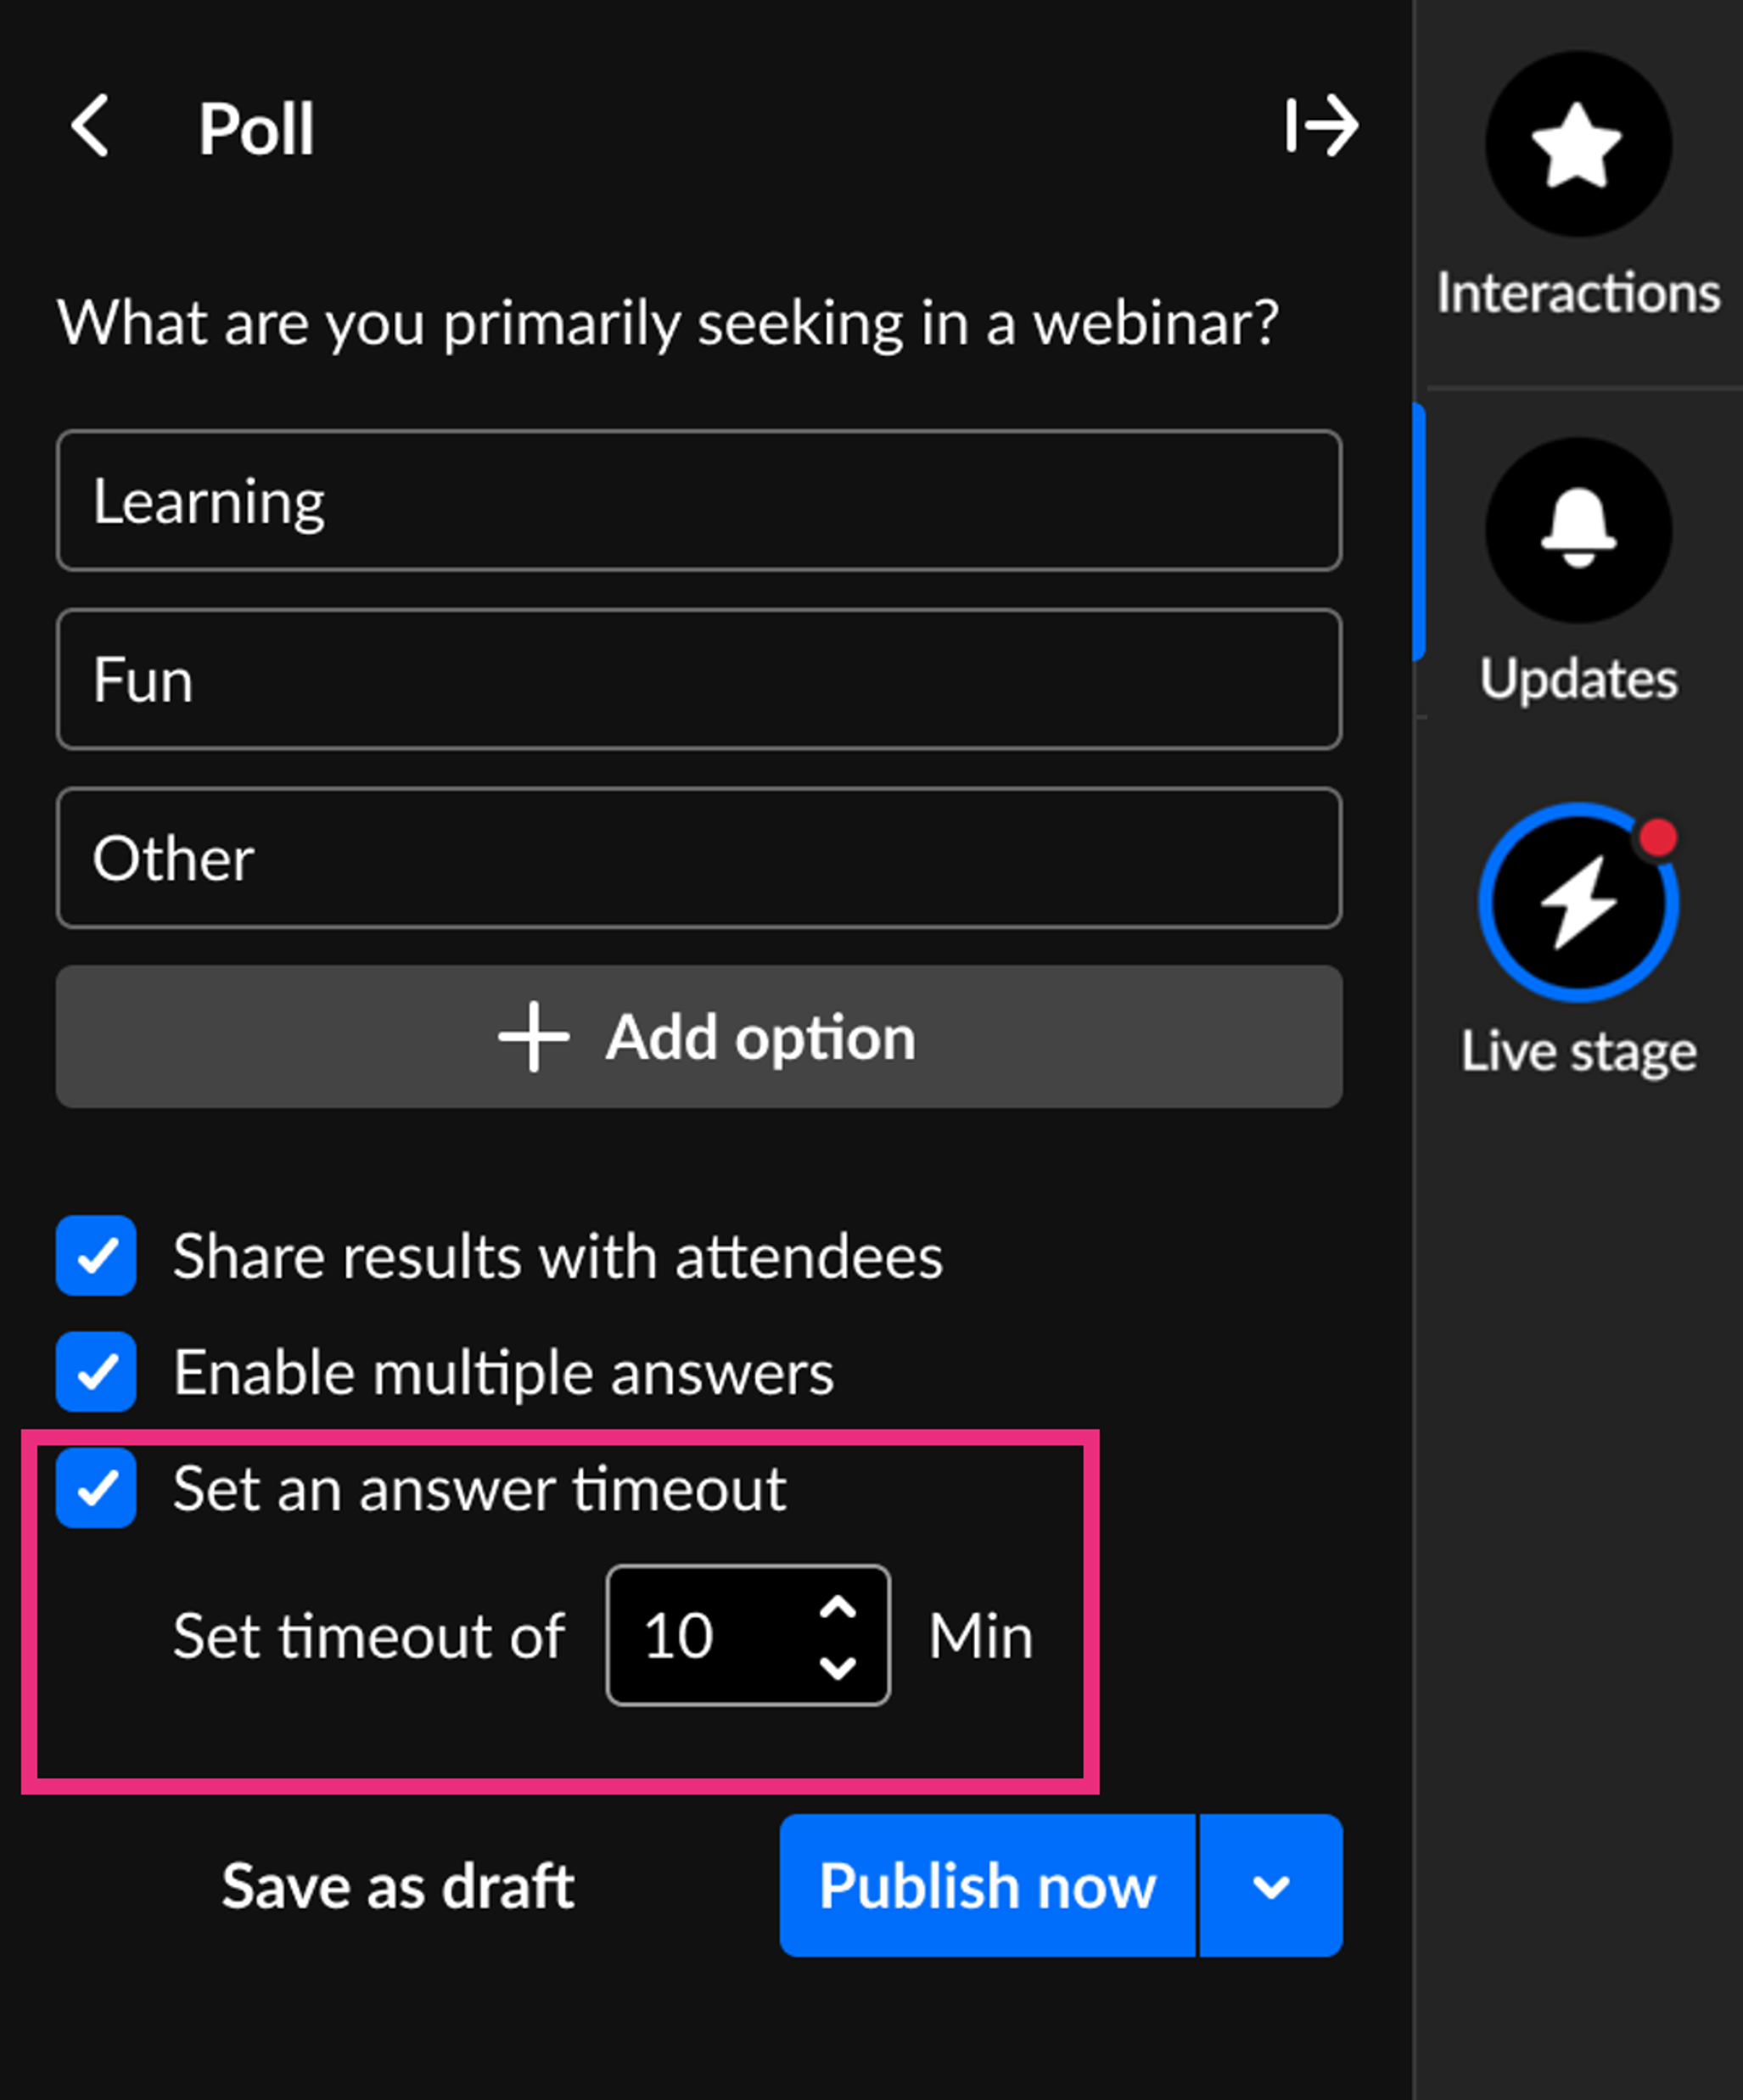Save the poll as draft

tap(398, 1886)
